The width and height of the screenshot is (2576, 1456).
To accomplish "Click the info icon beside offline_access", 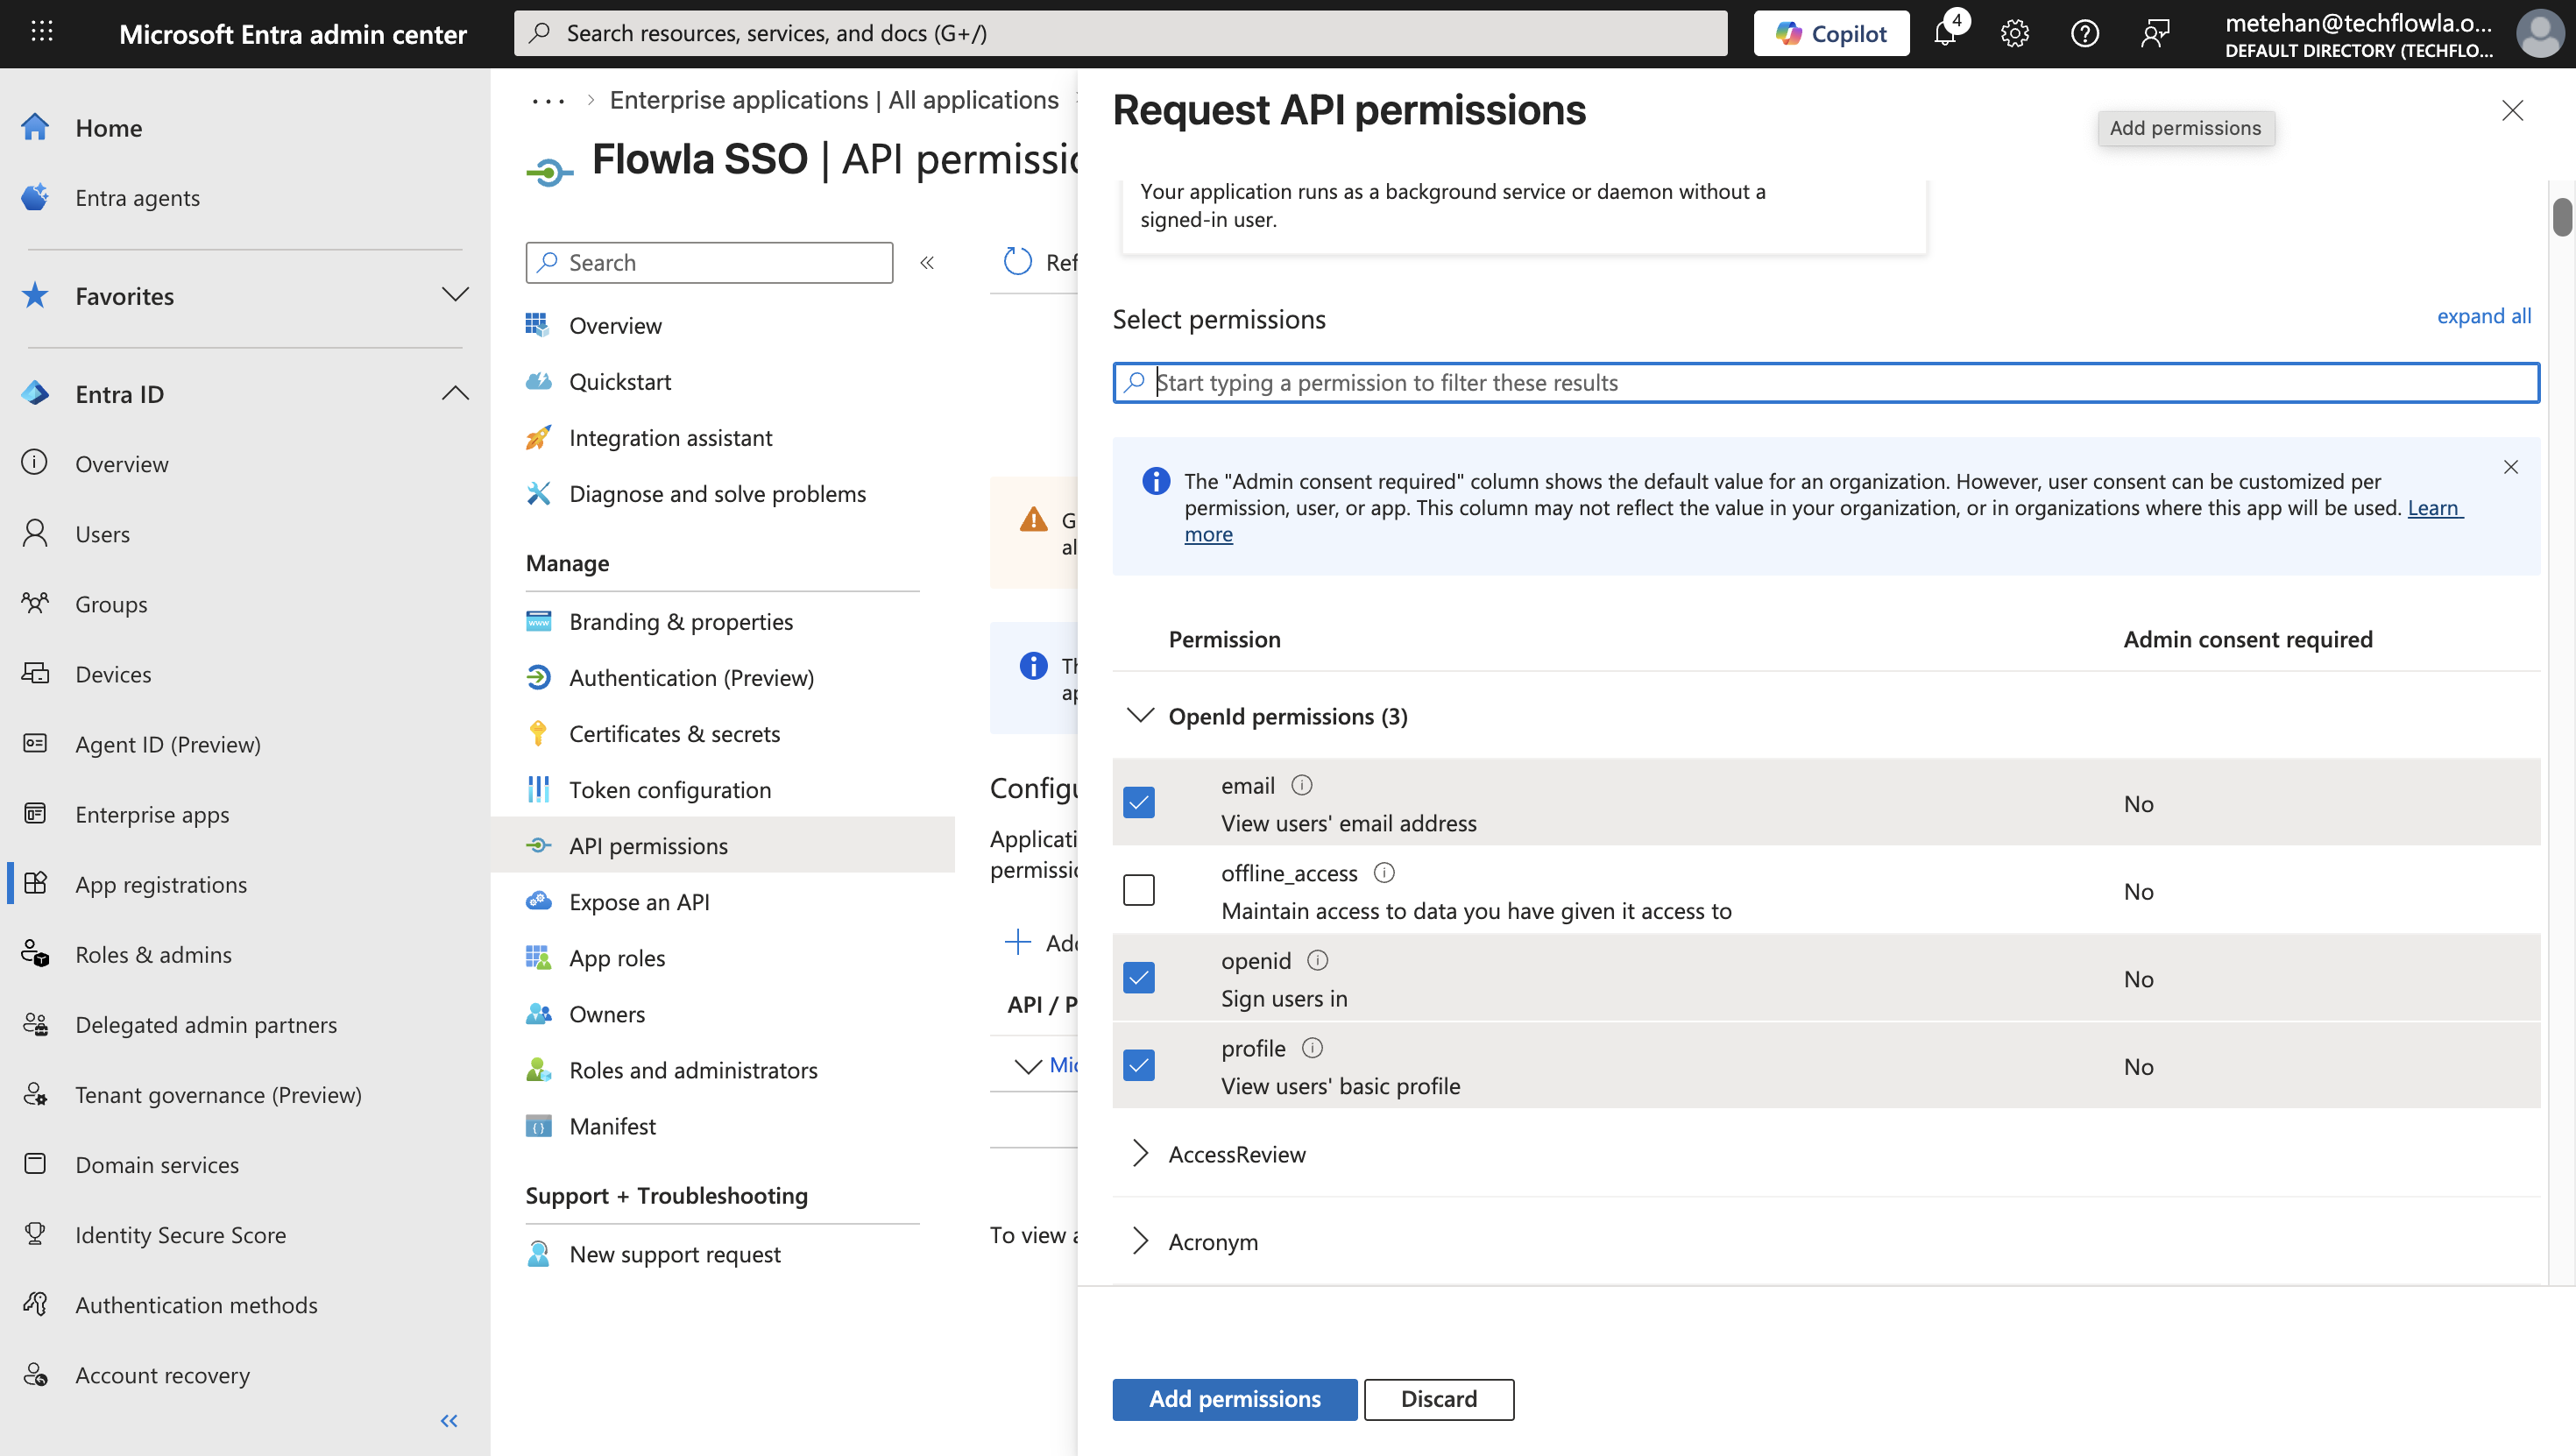I will pos(1384,873).
